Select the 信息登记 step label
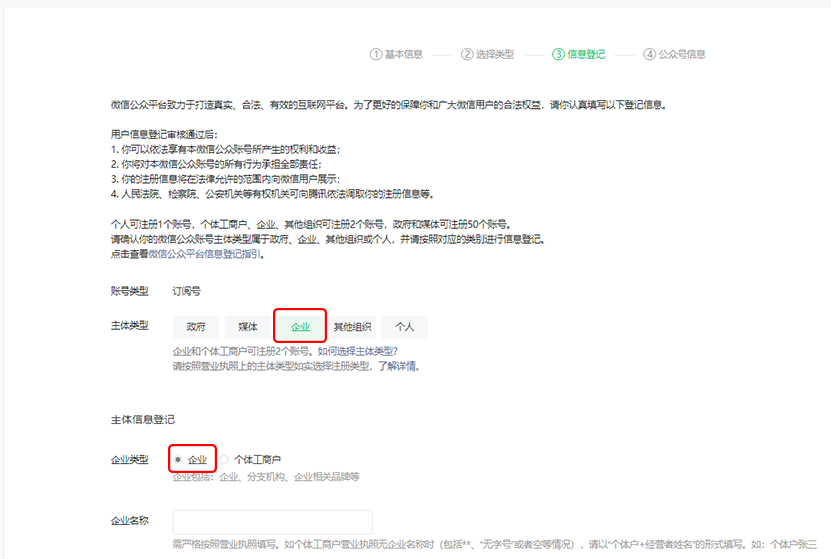831x559 pixels. pos(586,54)
